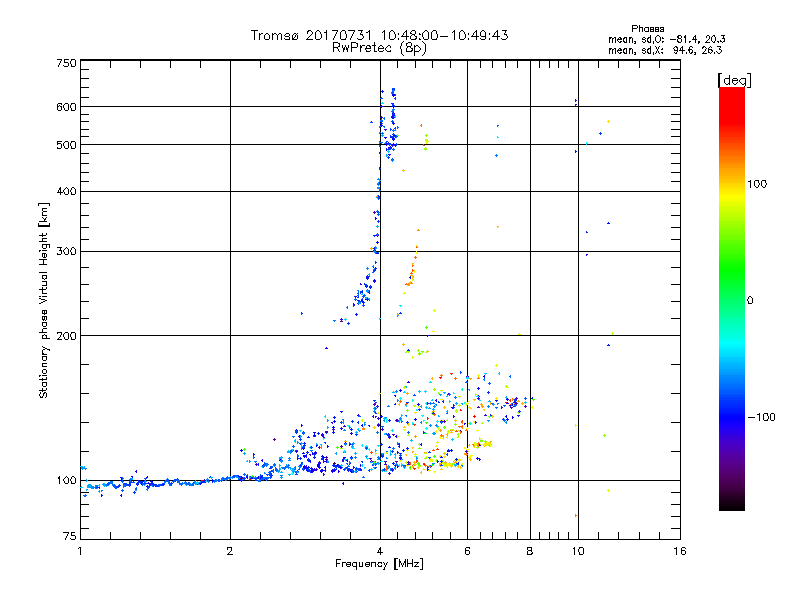Click the y-axis label '300'
The width and height of the screenshot is (800, 600).
(66, 252)
